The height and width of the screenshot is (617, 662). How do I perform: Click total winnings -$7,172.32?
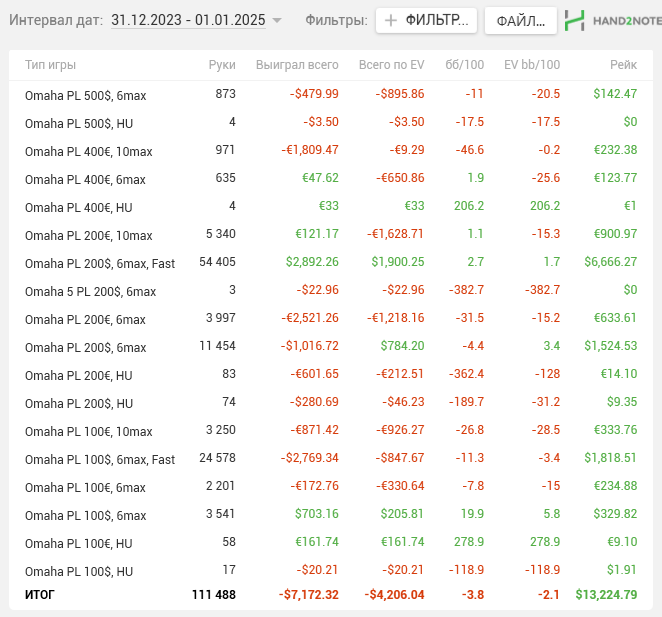coord(309,595)
